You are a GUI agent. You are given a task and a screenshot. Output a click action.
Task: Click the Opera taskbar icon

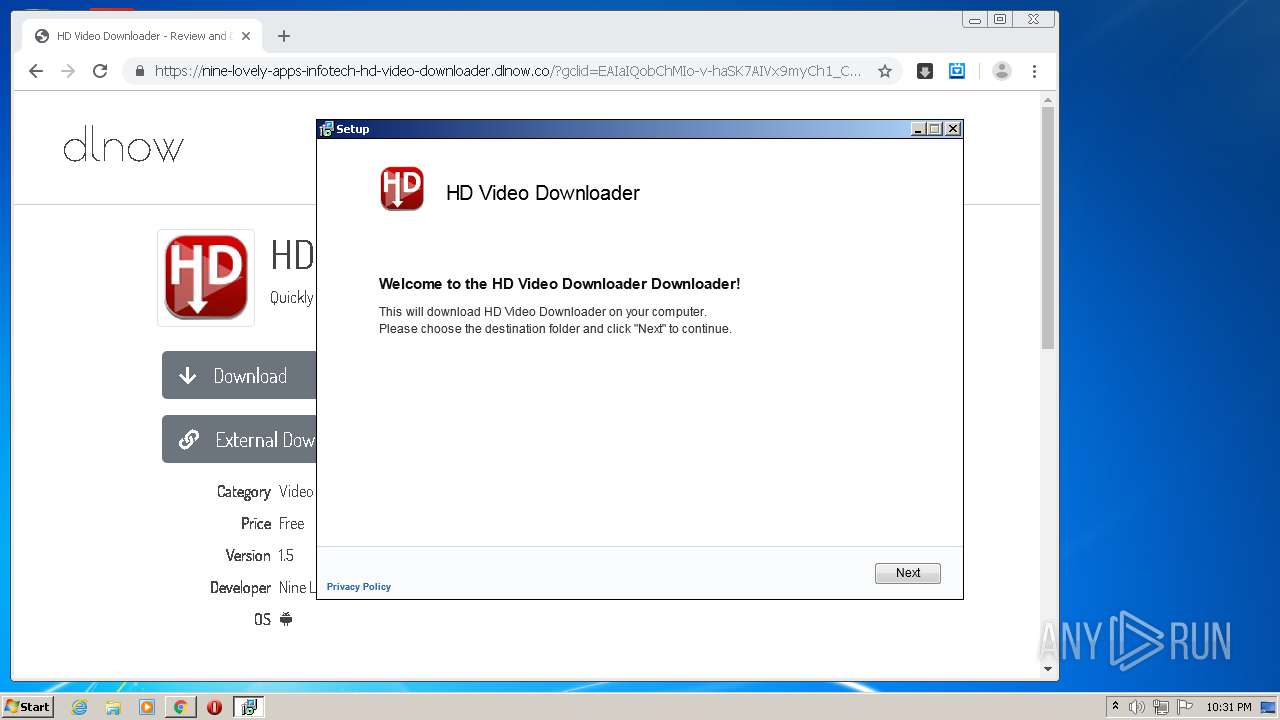pos(214,707)
